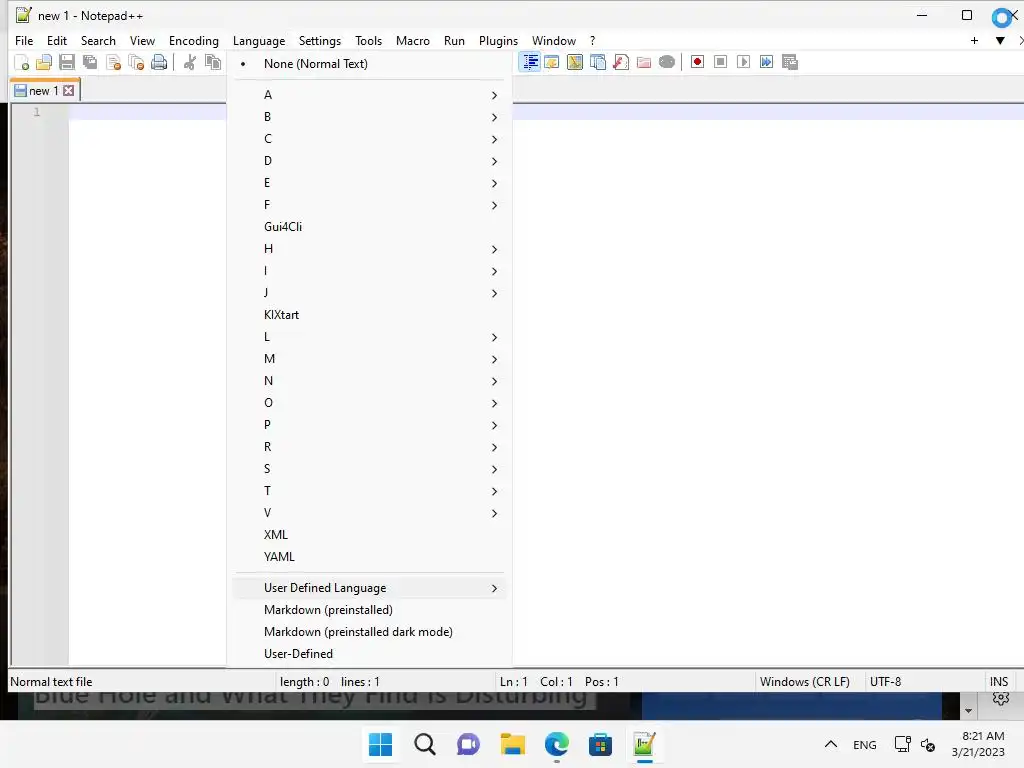Click the Close document toolbar icon

(x=113, y=62)
